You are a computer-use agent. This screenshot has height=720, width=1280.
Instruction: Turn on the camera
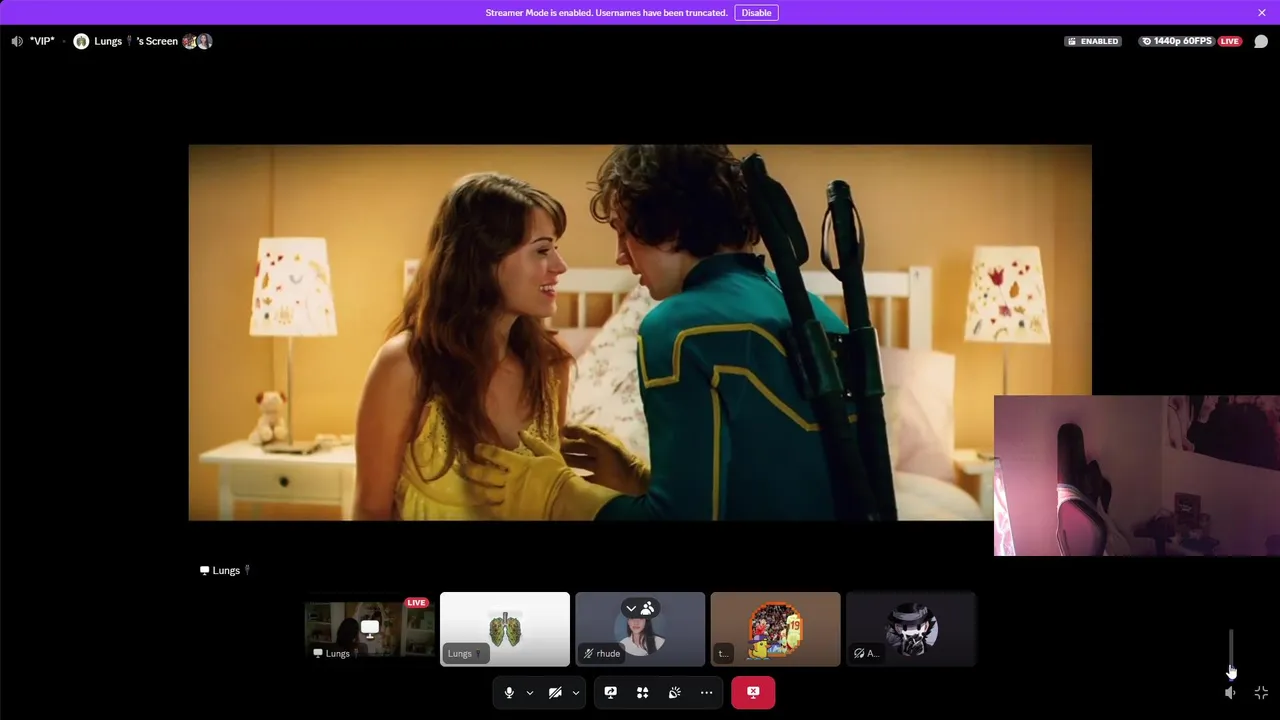click(555, 692)
